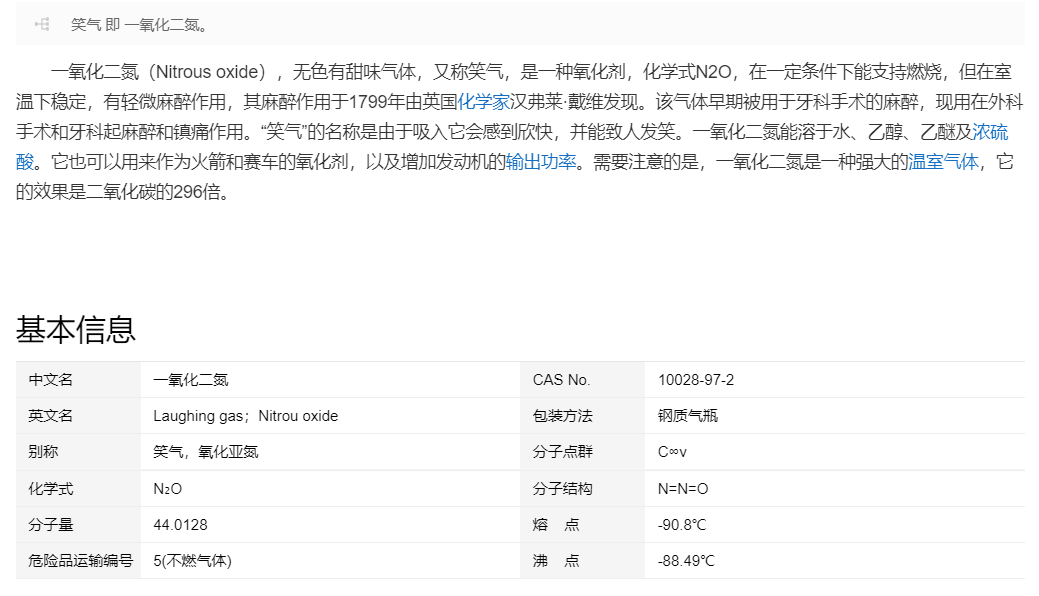This screenshot has width=1039, height=596.
Task: Select the molecular weight 44.0128 value
Action: [180, 525]
